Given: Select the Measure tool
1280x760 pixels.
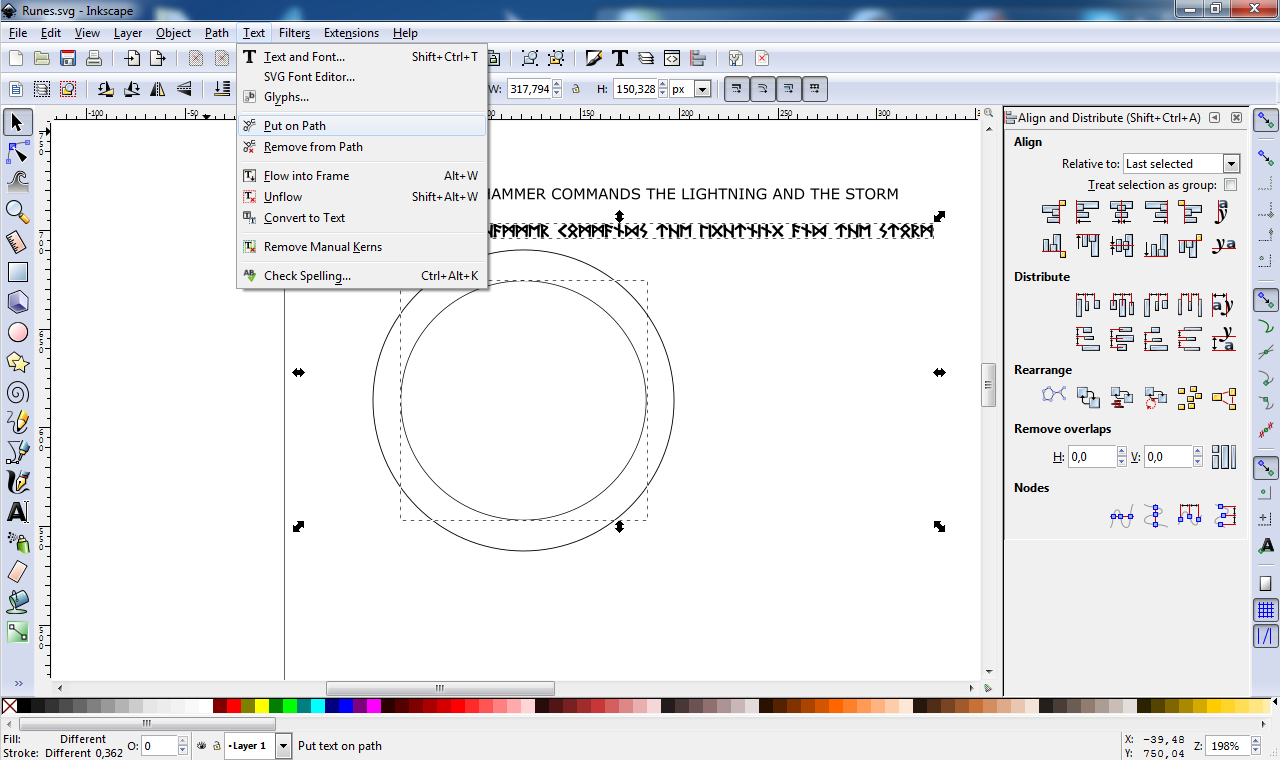Looking at the screenshot, I should [17, 242].
